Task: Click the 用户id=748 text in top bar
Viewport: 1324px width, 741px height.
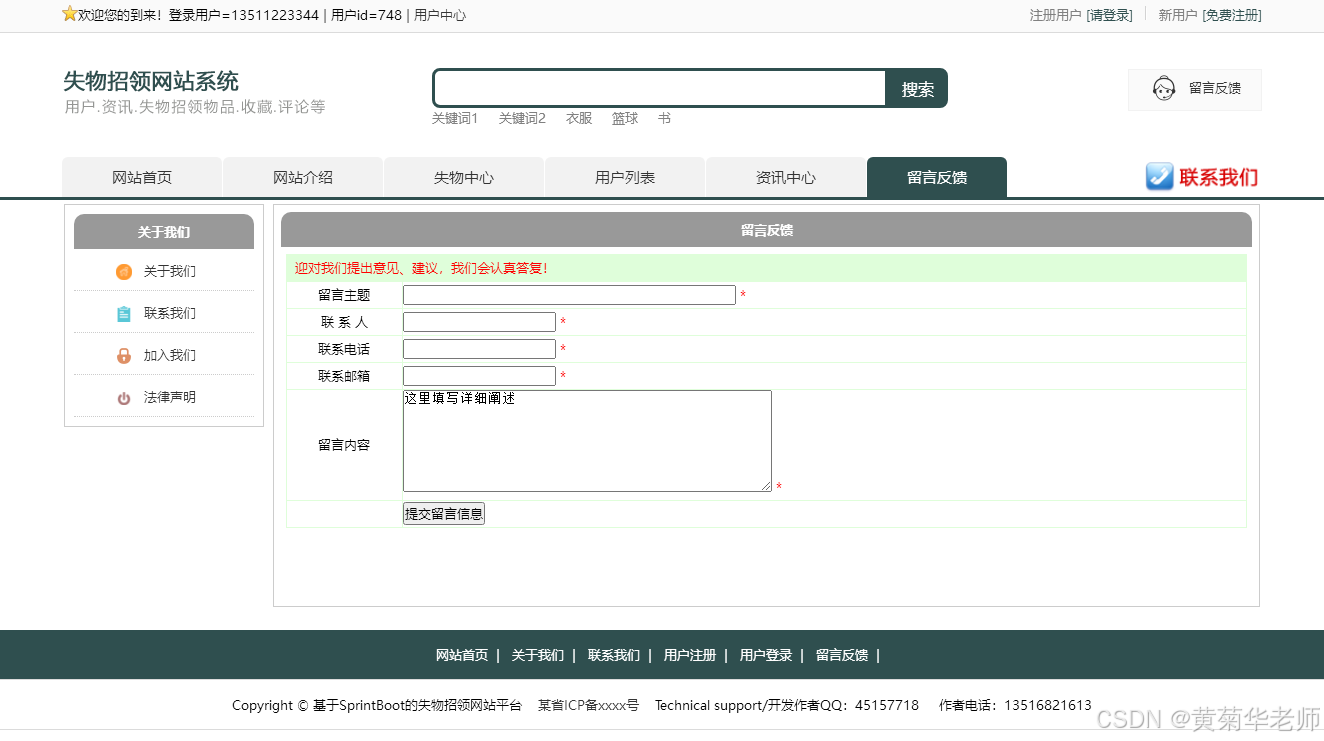Action: [366, 15]
